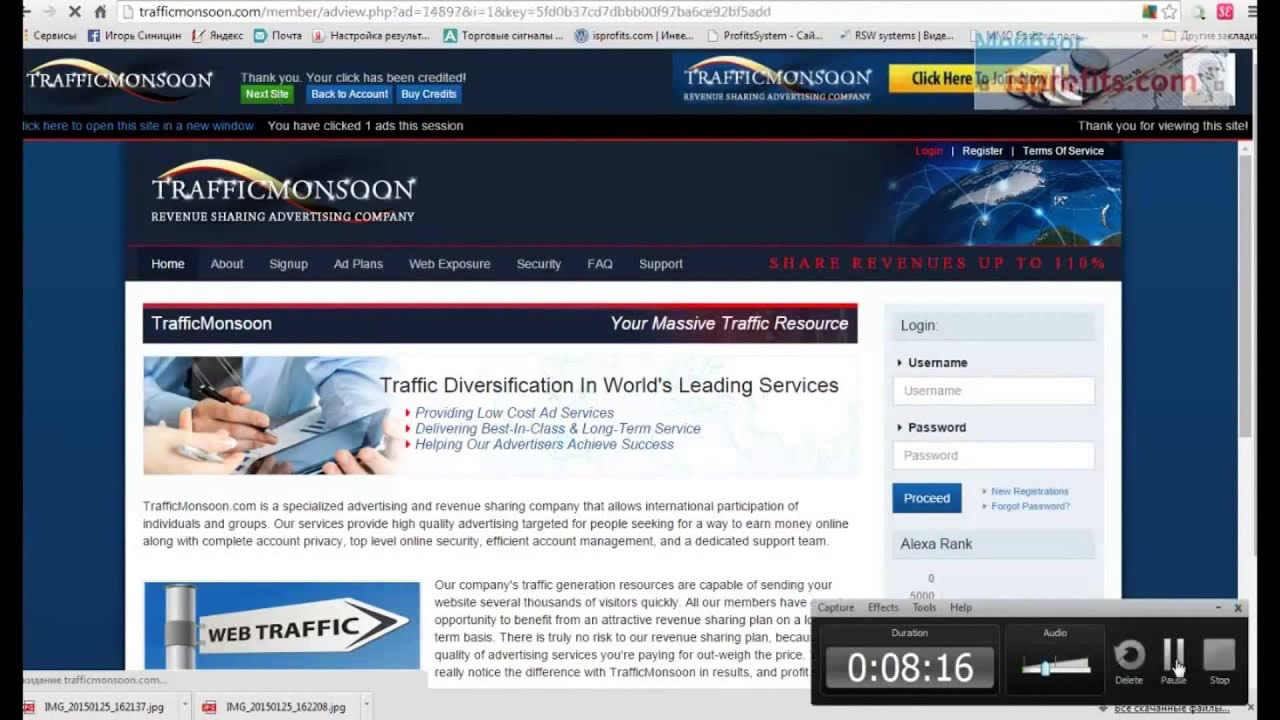This screenshot has width=1280, height=720.
Task: Open the RSW systems bookmark
Action: 895,35
